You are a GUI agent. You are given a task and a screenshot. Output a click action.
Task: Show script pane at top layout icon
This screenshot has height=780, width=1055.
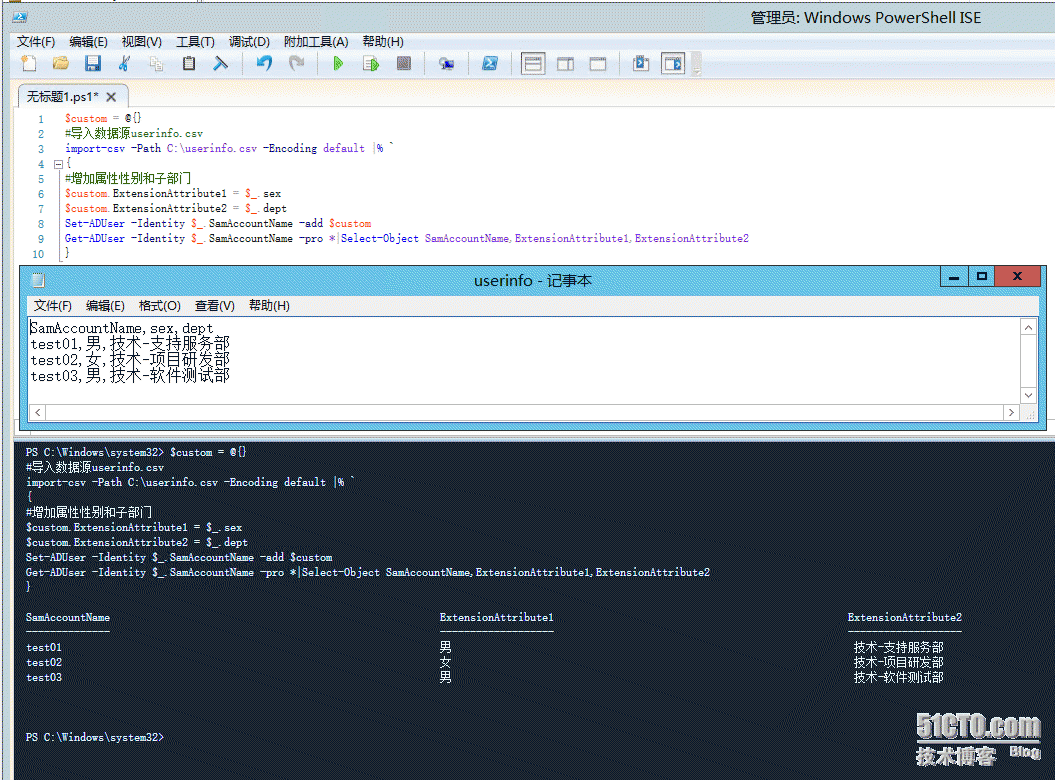(533, 64)
